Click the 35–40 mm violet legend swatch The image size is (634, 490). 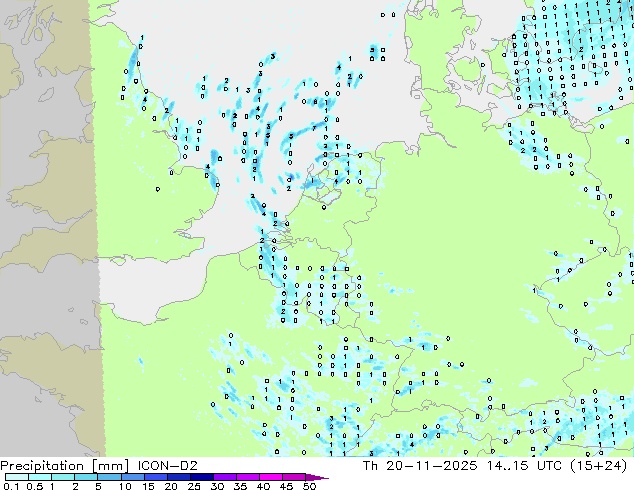(x=247, y=477)
